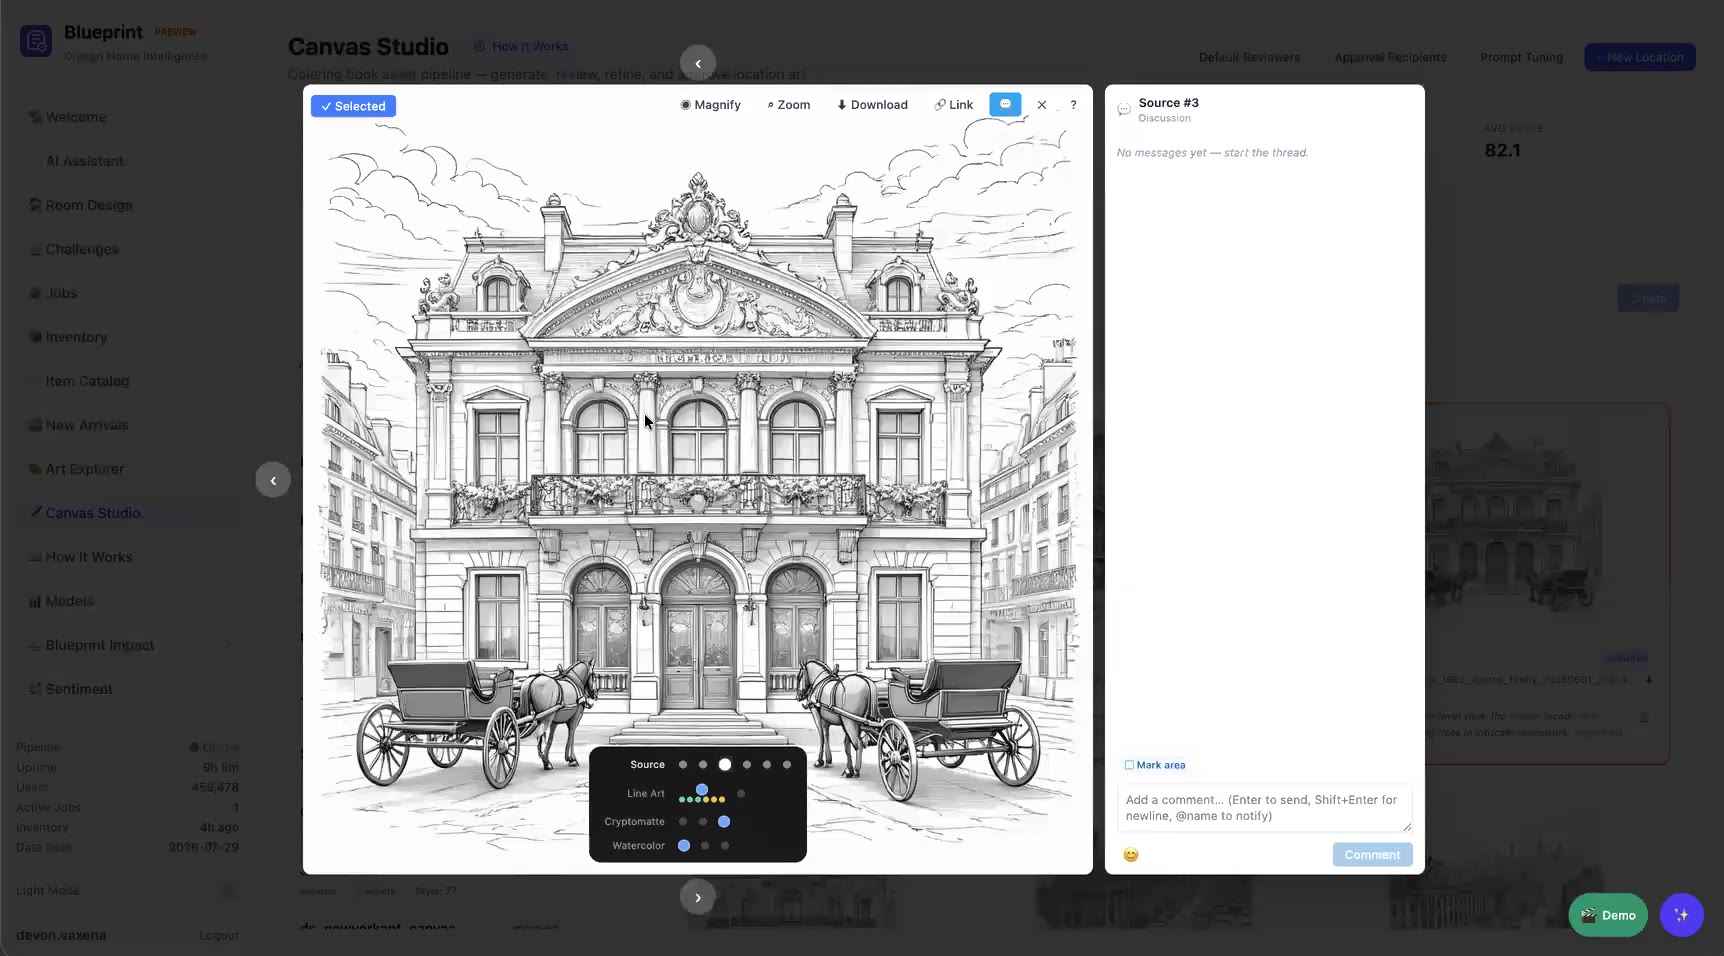Activate the Magnify tool
Screen dimensions: 1724x956
(x=710, y=105)
